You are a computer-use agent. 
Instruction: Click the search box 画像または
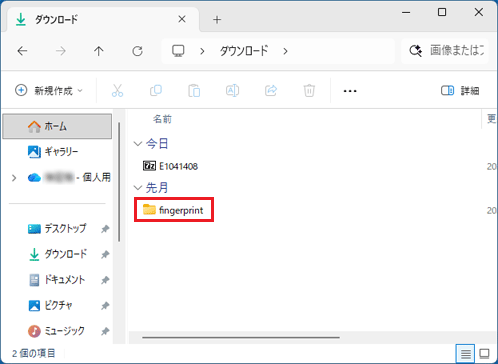click(x=445, y=51)
